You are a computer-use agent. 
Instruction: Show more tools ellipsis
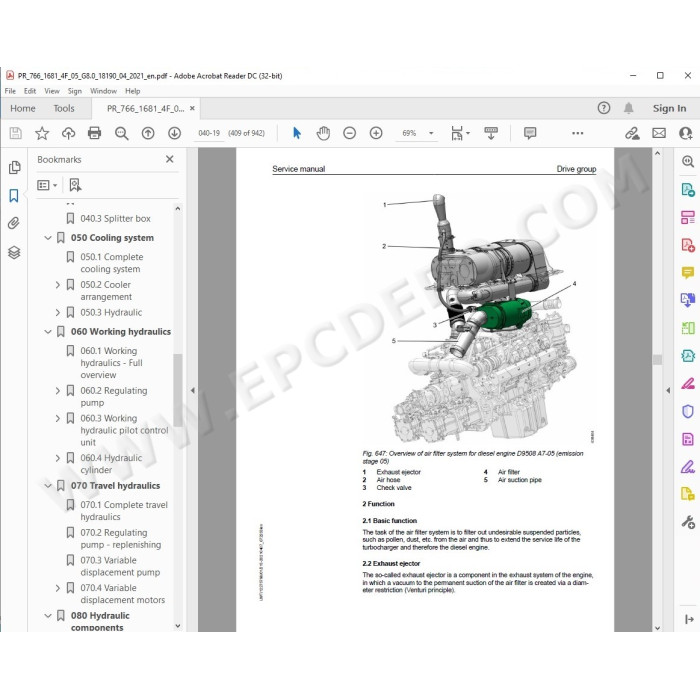tap(578, 133)
